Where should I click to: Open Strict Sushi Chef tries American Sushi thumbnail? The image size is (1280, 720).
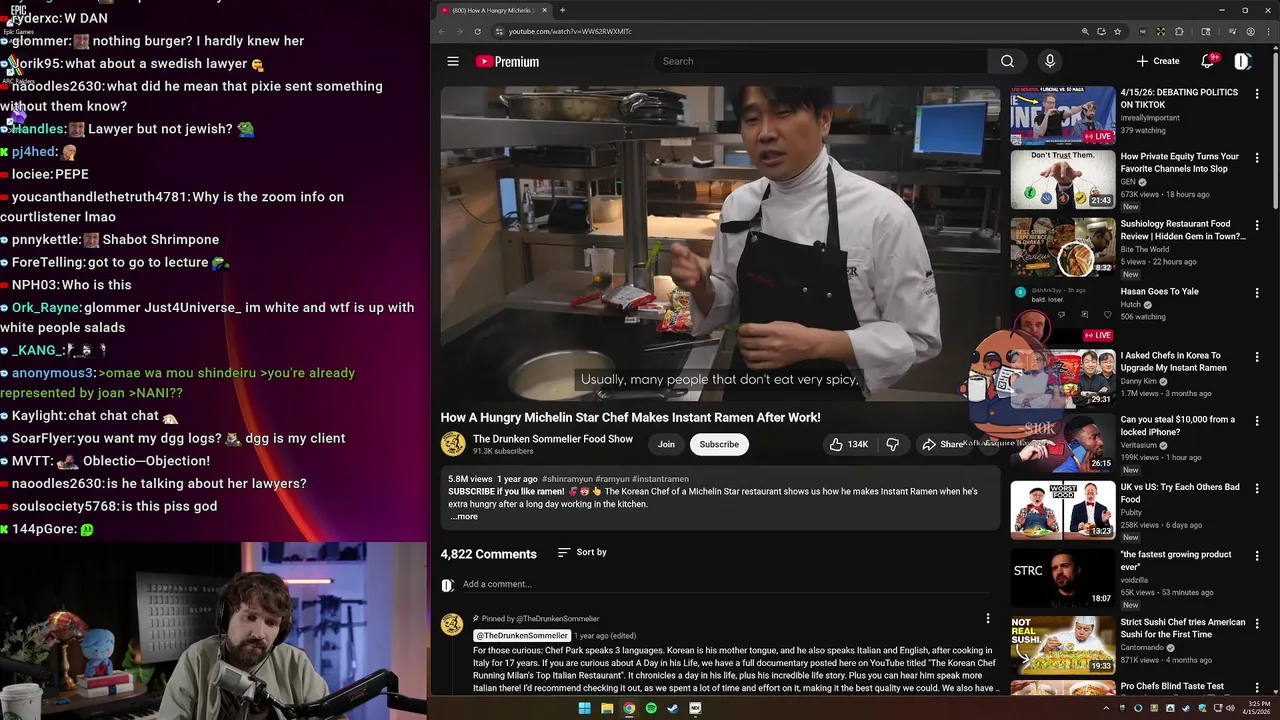tap(1062, 645)
